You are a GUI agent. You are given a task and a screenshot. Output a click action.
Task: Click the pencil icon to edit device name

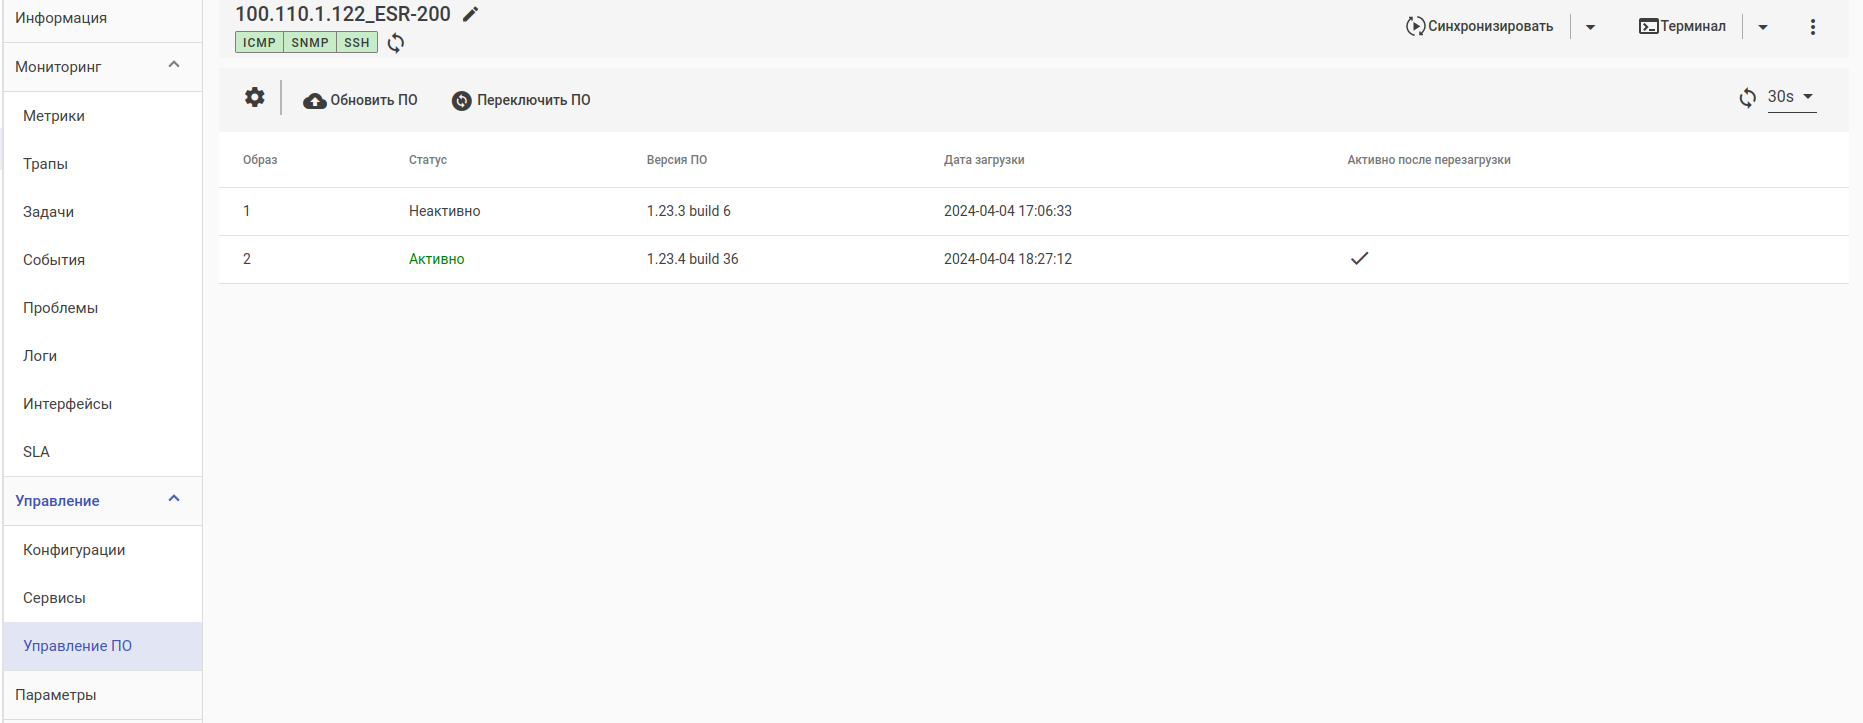(x=471, y=14)
